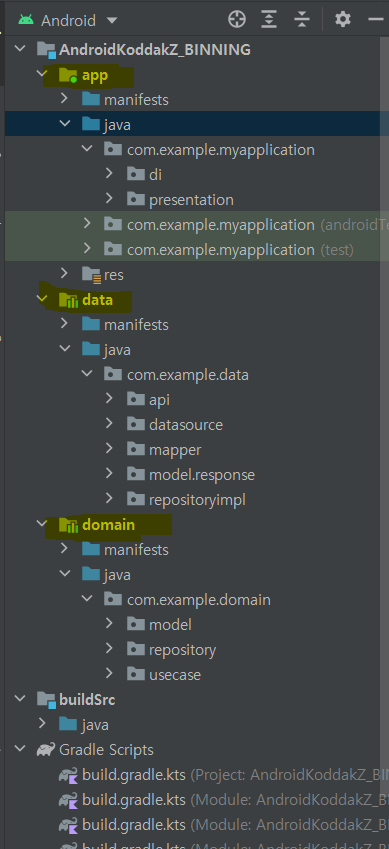Collapse the Gradle Scripts node
The image size is (389, 849).
(x=20, y=749)
